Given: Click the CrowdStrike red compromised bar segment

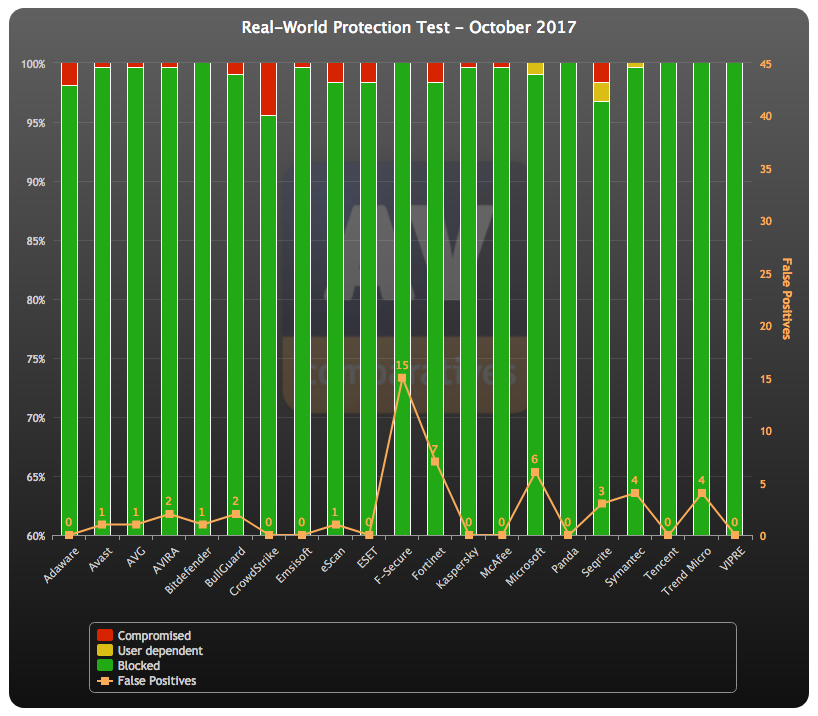Looking at the screenshot, I should pos(268,89).
